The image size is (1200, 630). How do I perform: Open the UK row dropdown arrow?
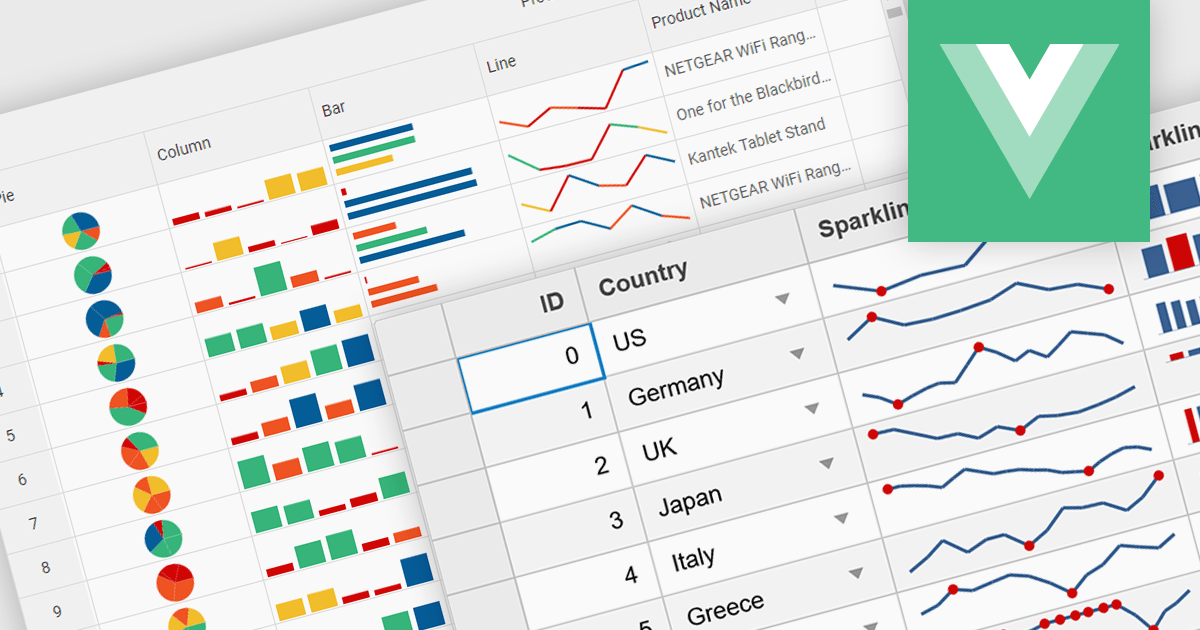click(x=812, y=408)
